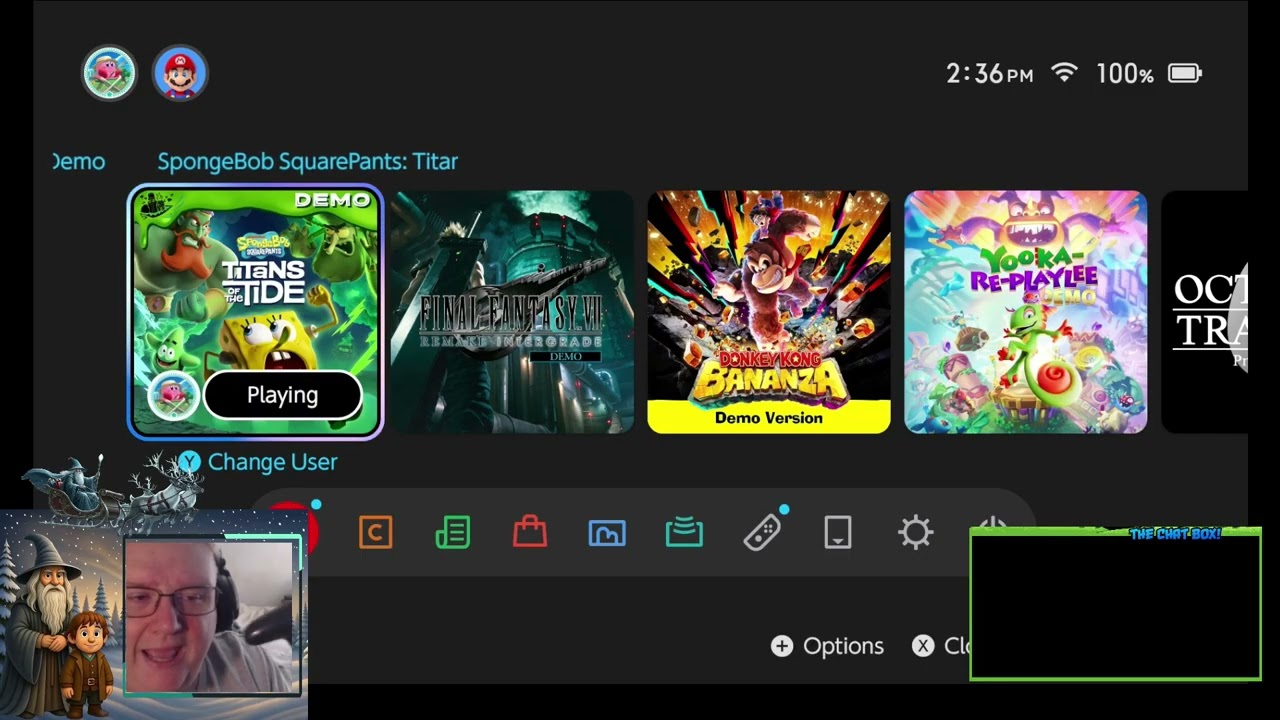The image size is (1280, 720).
Task: Open GameChat with the orange C icon
Action: (x=376, y=533)
